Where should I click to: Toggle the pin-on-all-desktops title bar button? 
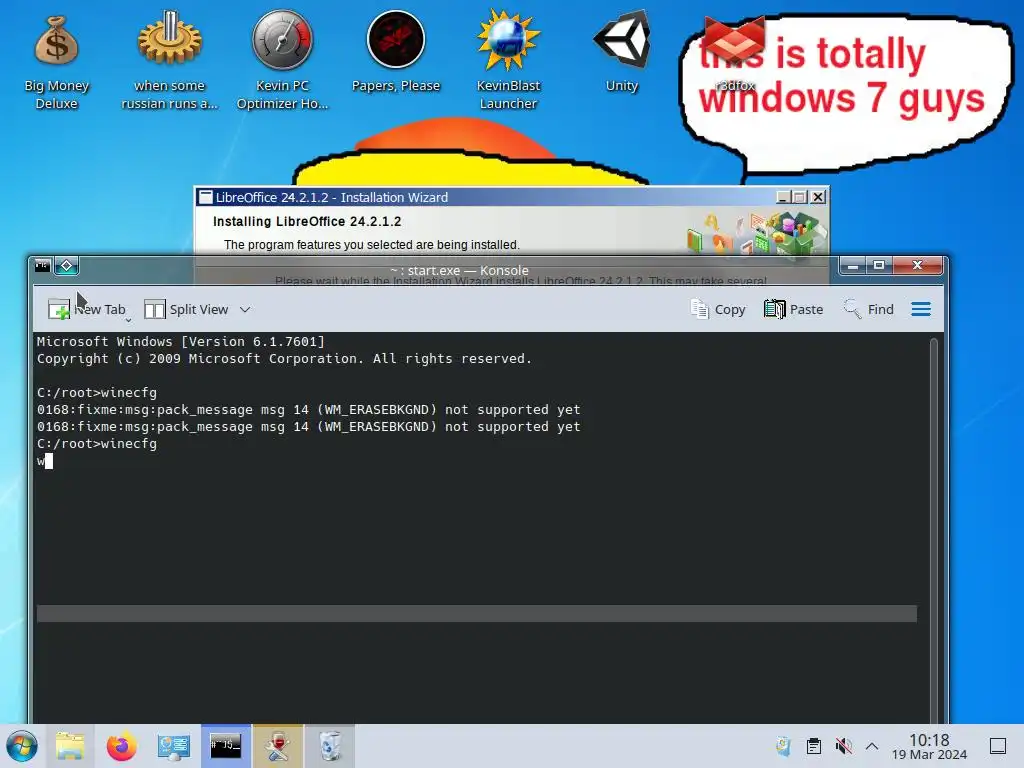pos(67,265)
